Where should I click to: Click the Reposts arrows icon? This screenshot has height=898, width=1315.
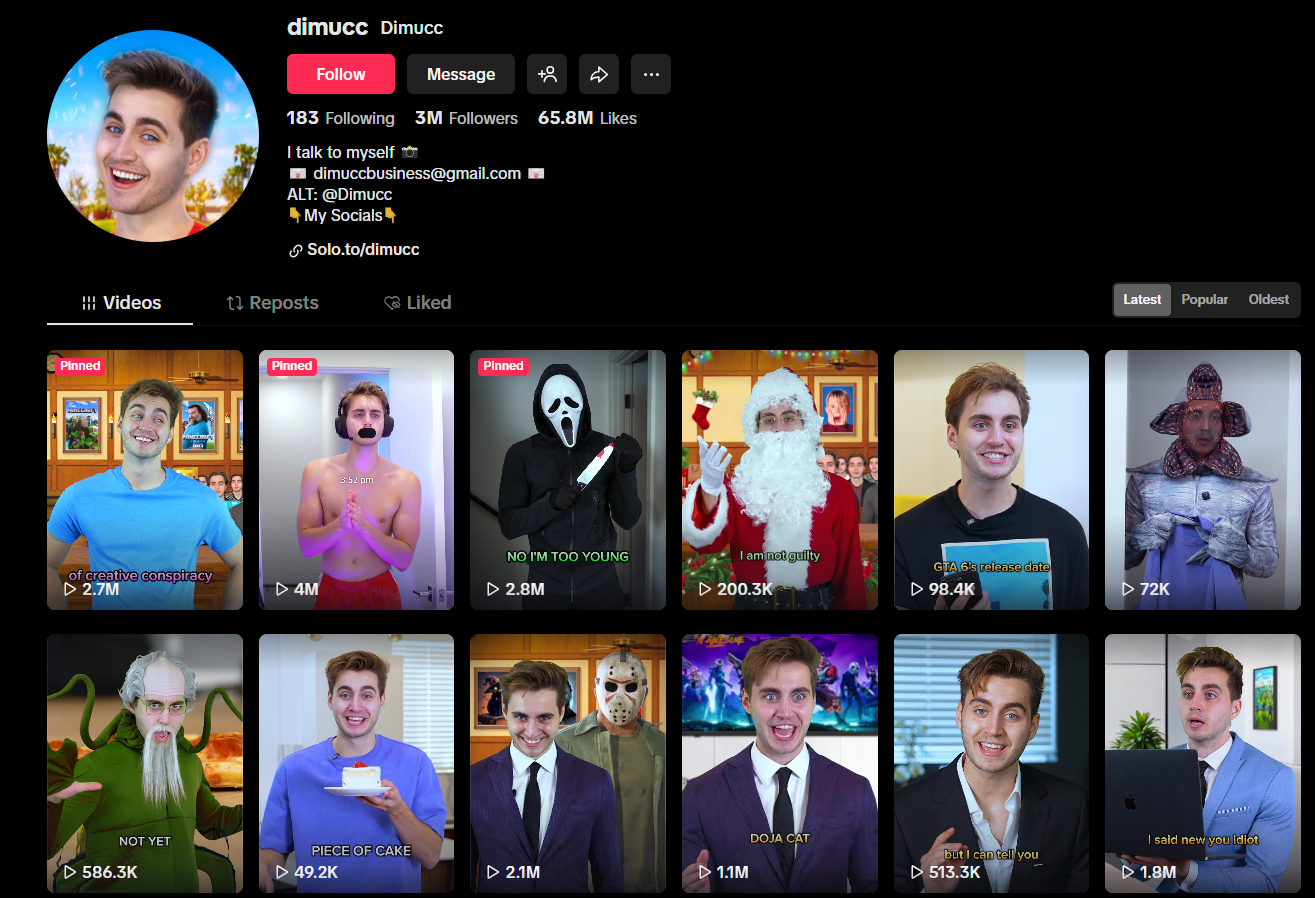pos(232,302)
